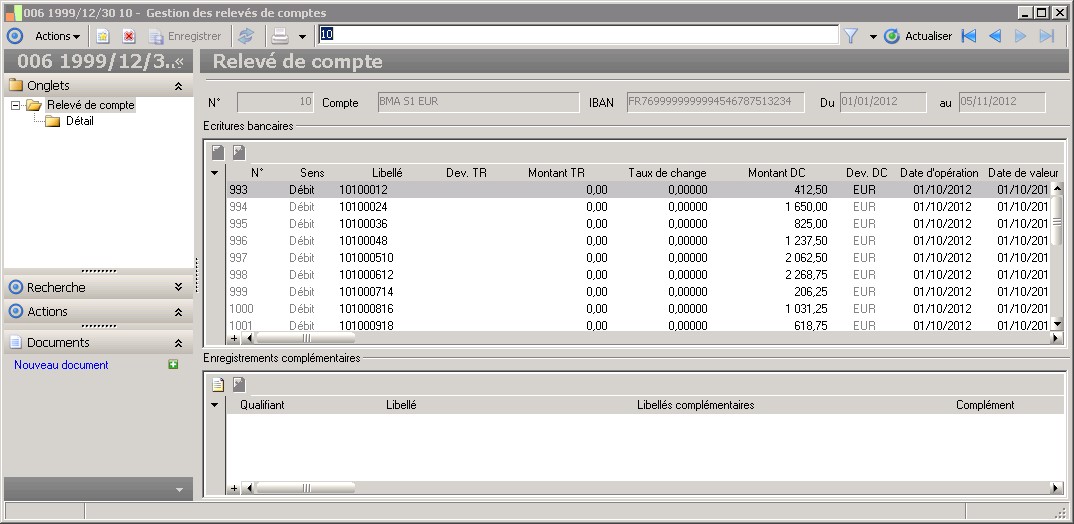Expand the Recherche panel

(x=178, y=287)
